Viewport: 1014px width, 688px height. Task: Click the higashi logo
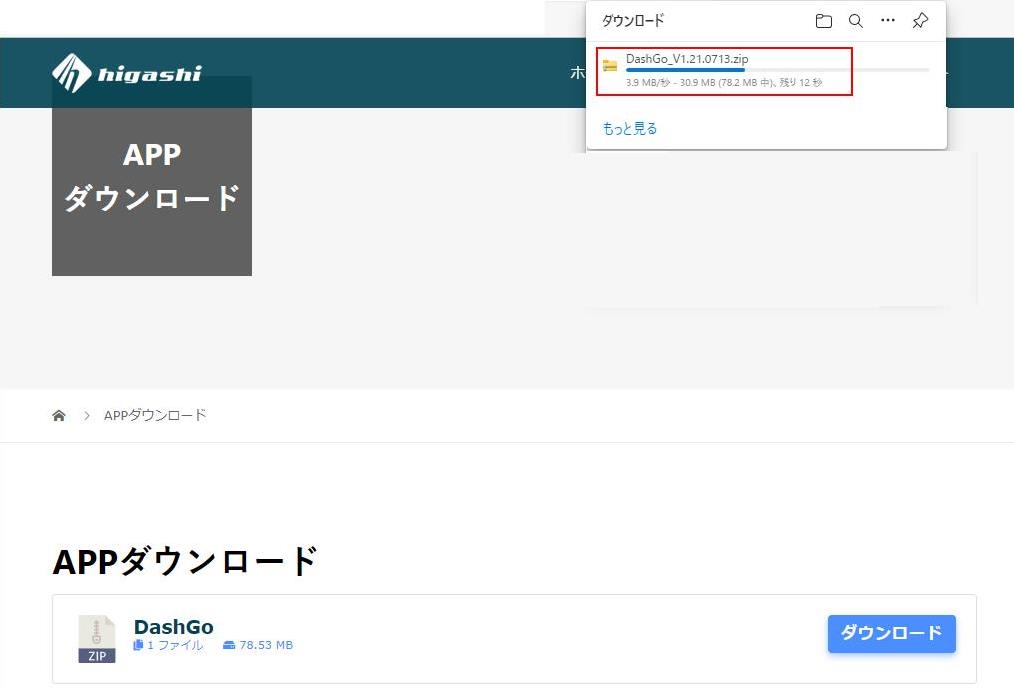[127, 72]
